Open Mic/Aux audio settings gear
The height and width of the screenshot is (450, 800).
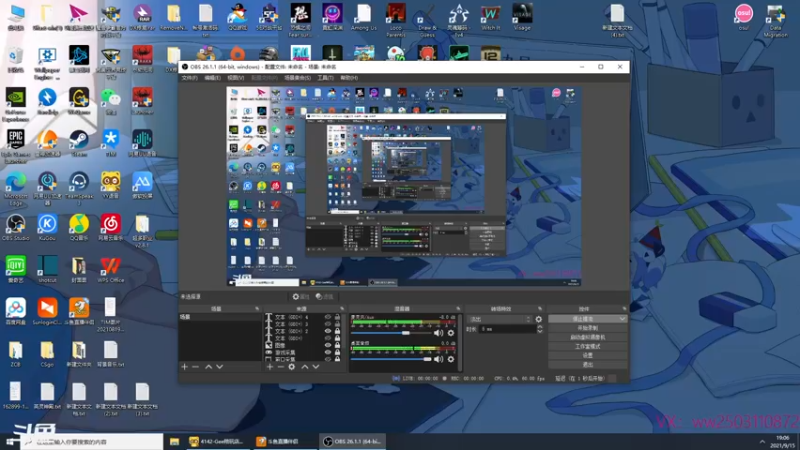(x=451, y=333)
